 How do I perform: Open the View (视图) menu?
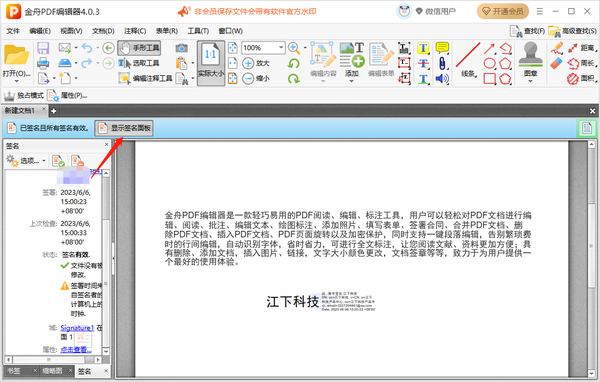click(x=71, y=31)
